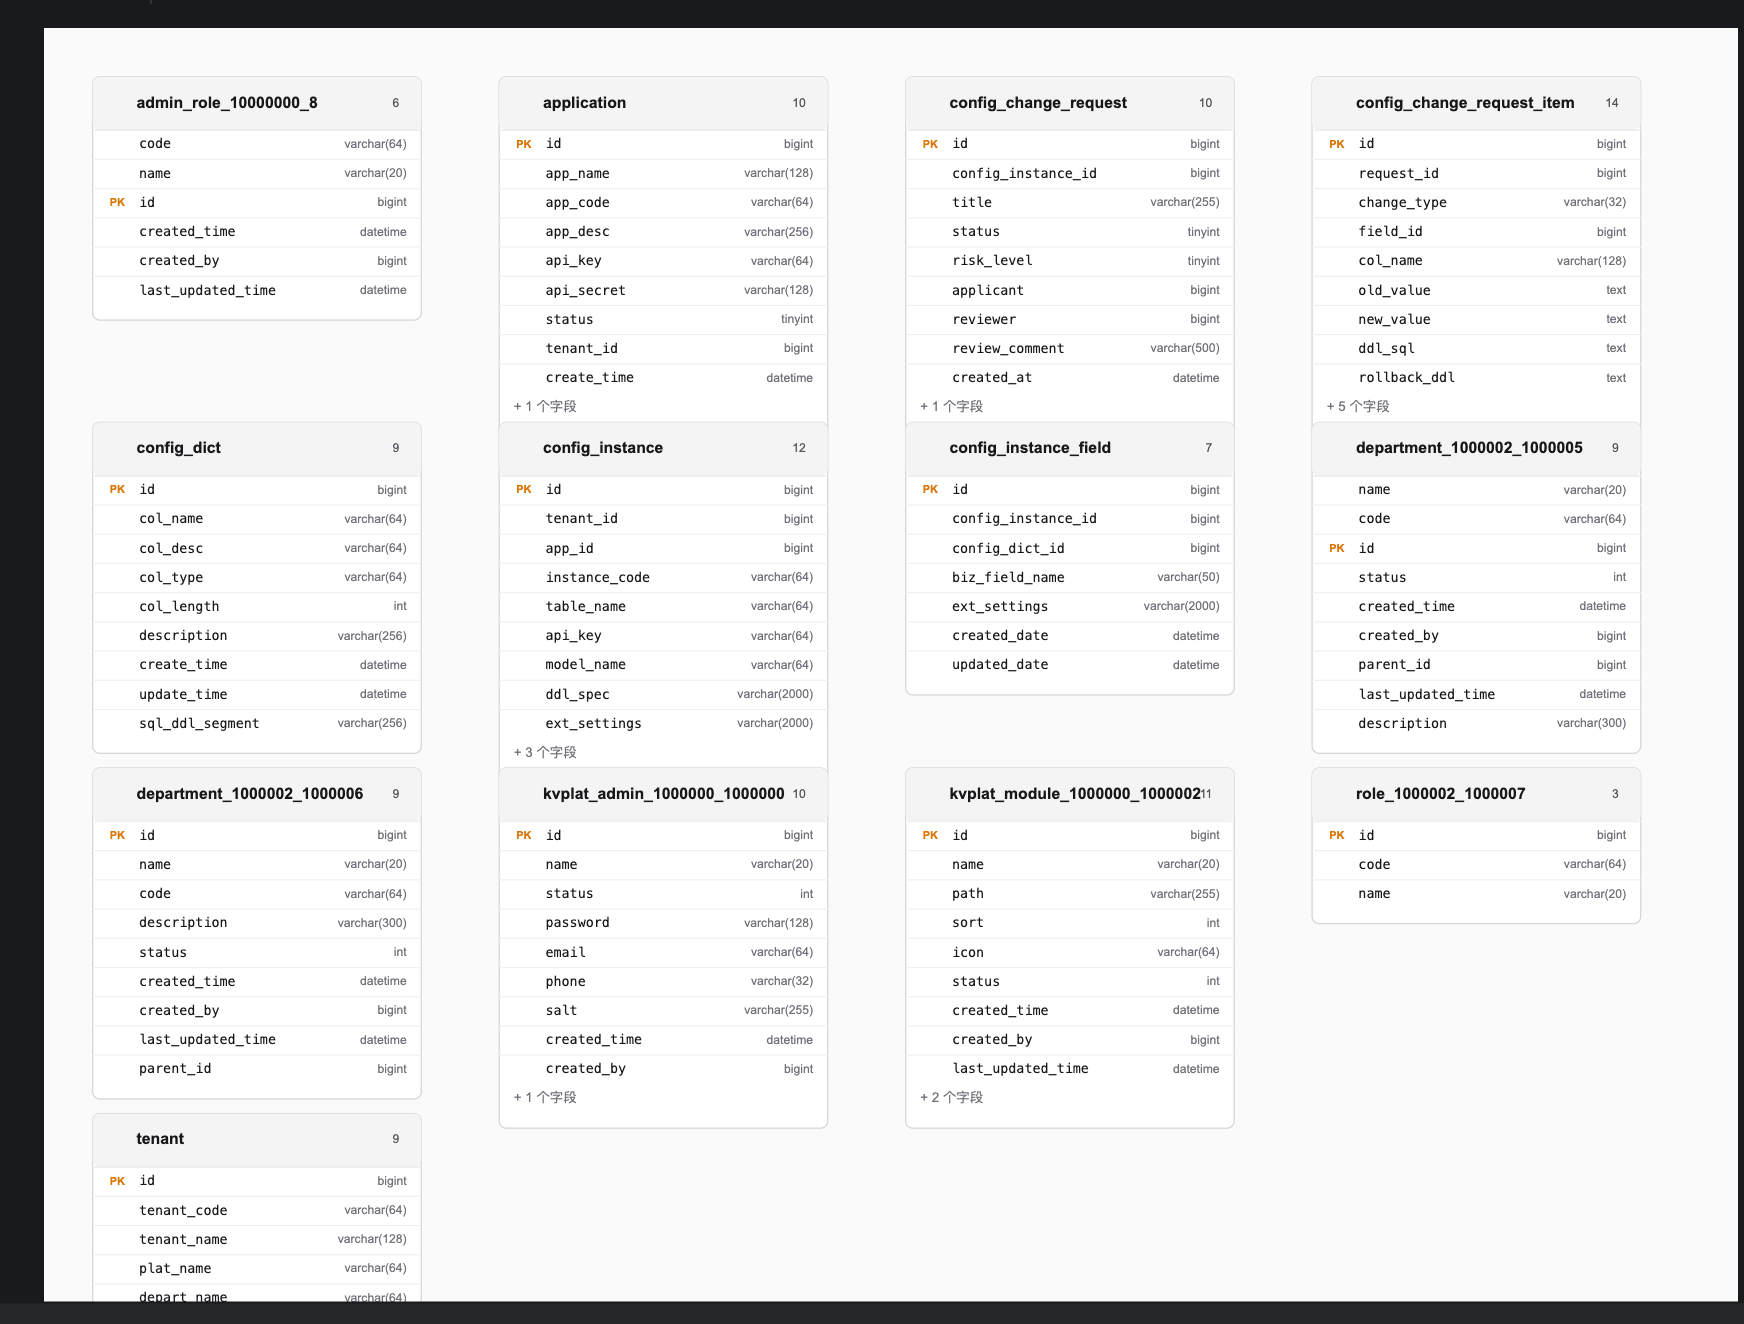Select tenant_name field in tenant table

pyautogui.click(x=257, y=1239)
